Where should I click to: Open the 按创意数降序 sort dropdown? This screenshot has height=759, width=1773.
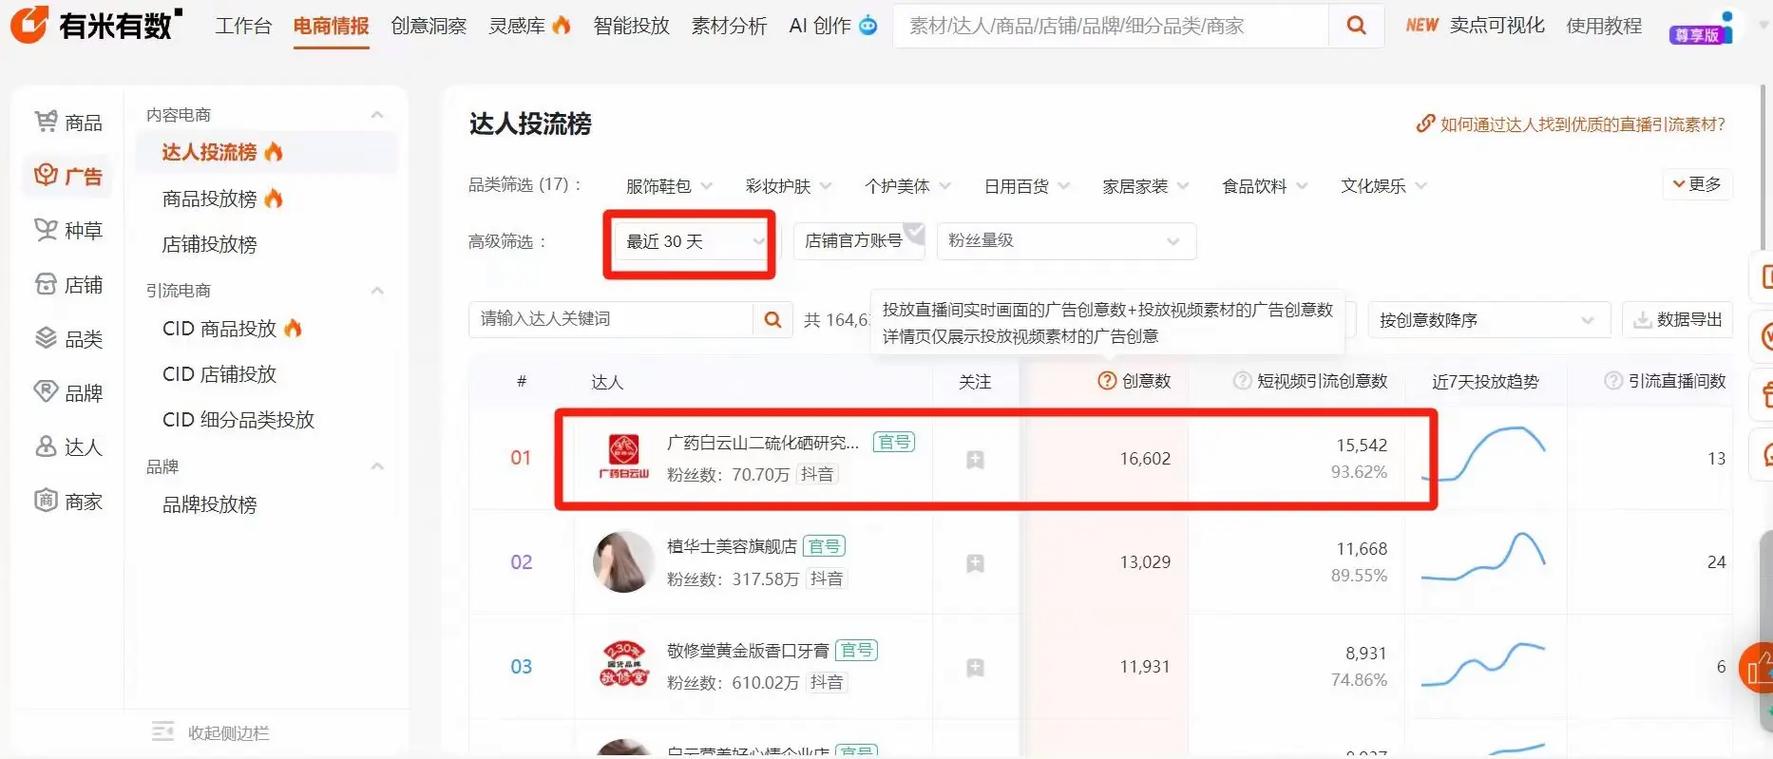click(1488, 320)
